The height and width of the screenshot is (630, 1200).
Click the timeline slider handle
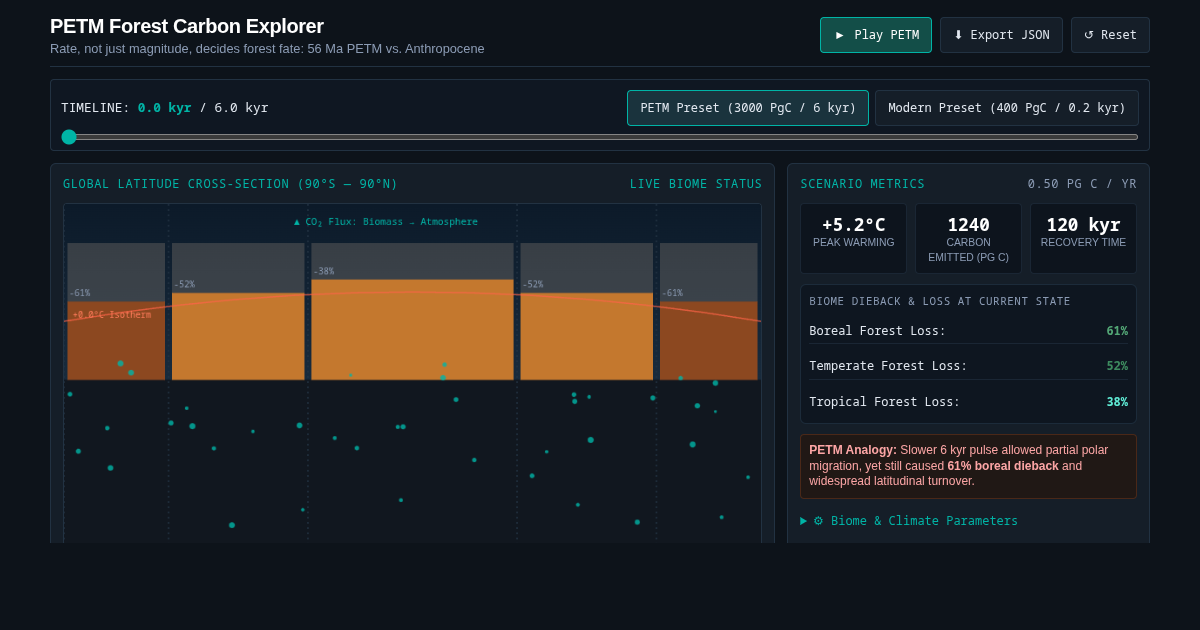pos(69,137)
